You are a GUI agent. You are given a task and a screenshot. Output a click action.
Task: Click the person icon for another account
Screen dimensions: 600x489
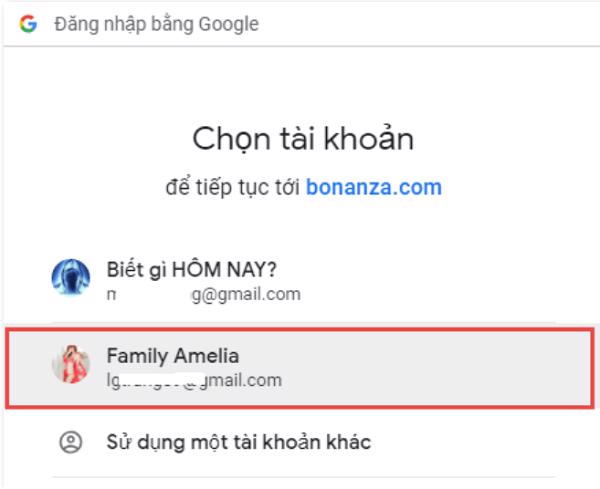[x=70, y=441]
